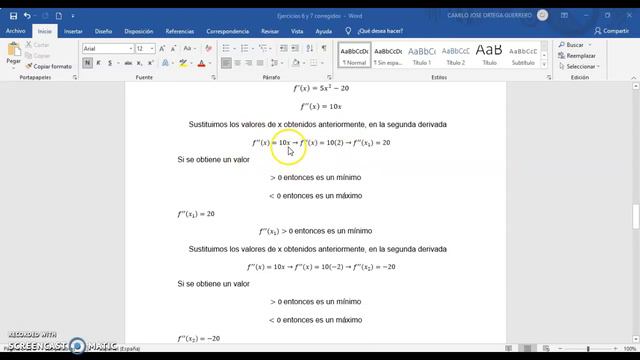Screen dimensions: 640x360
Task: Decrease font size with the smaller A
Action: [173, 49]
